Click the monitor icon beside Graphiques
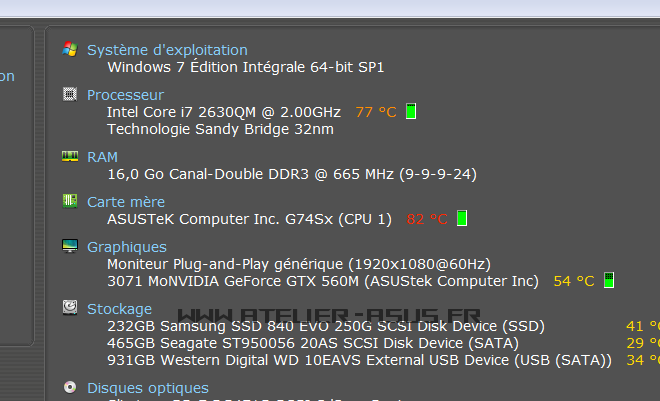660x401 pixels. pos(70,246)
